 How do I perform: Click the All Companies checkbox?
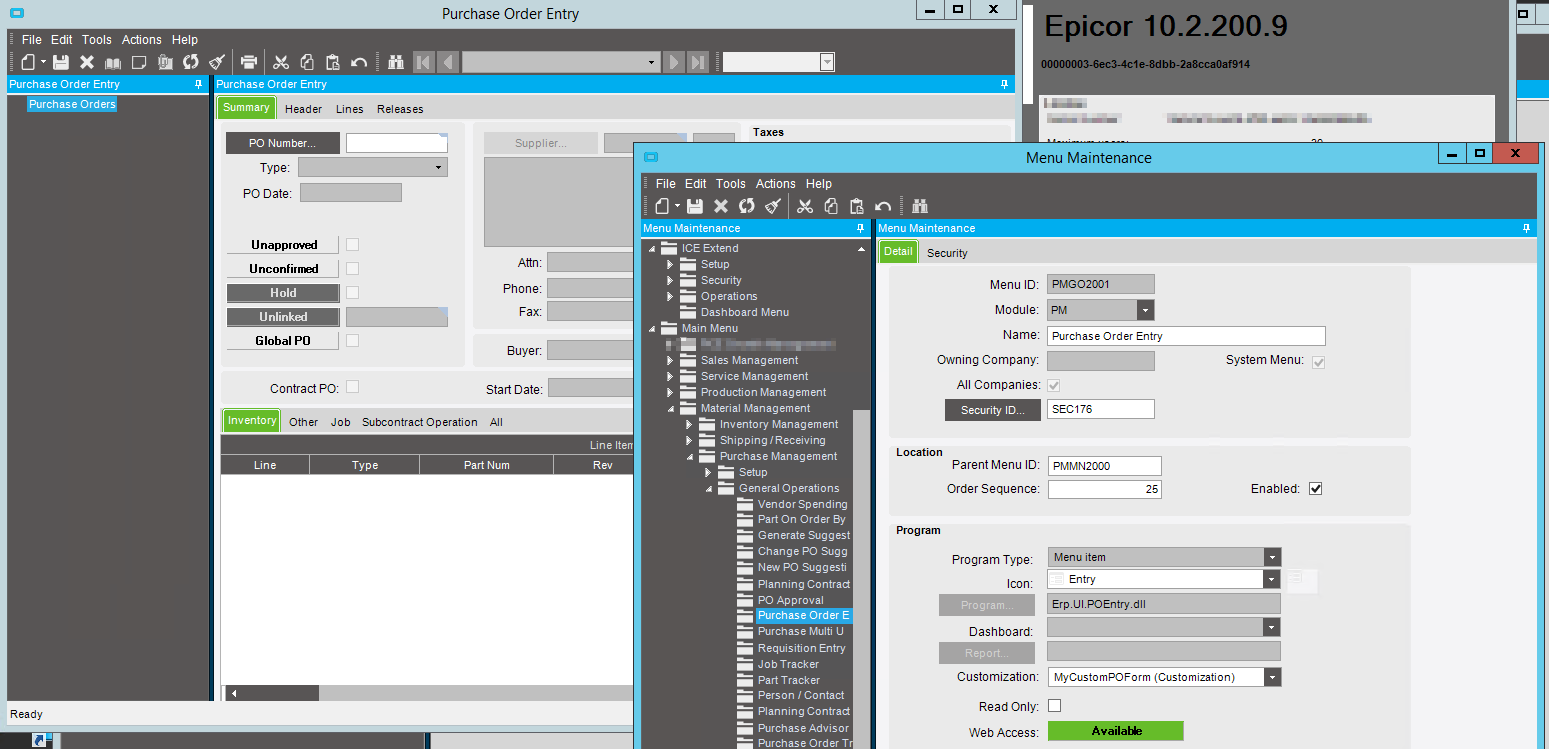[1054, 385]
